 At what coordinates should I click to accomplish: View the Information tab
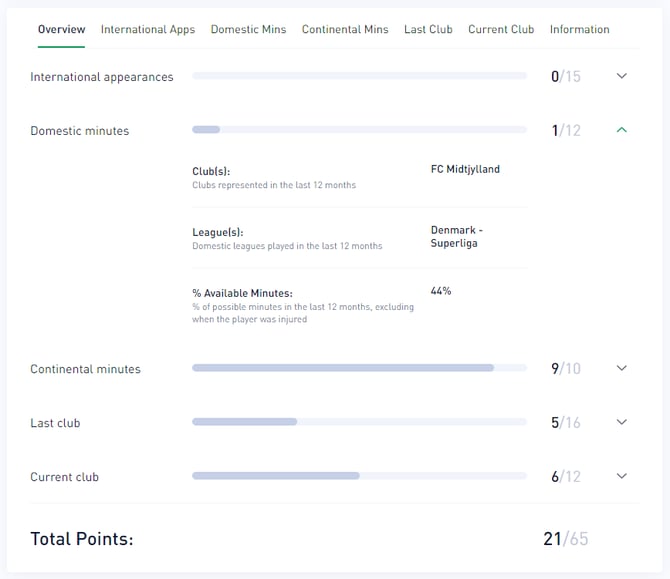point(579,29)
